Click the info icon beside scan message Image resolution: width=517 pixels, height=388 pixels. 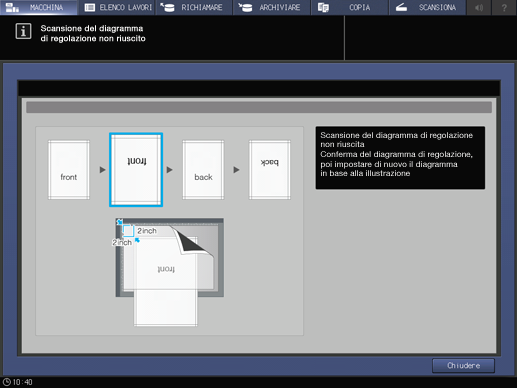point(23,32)
